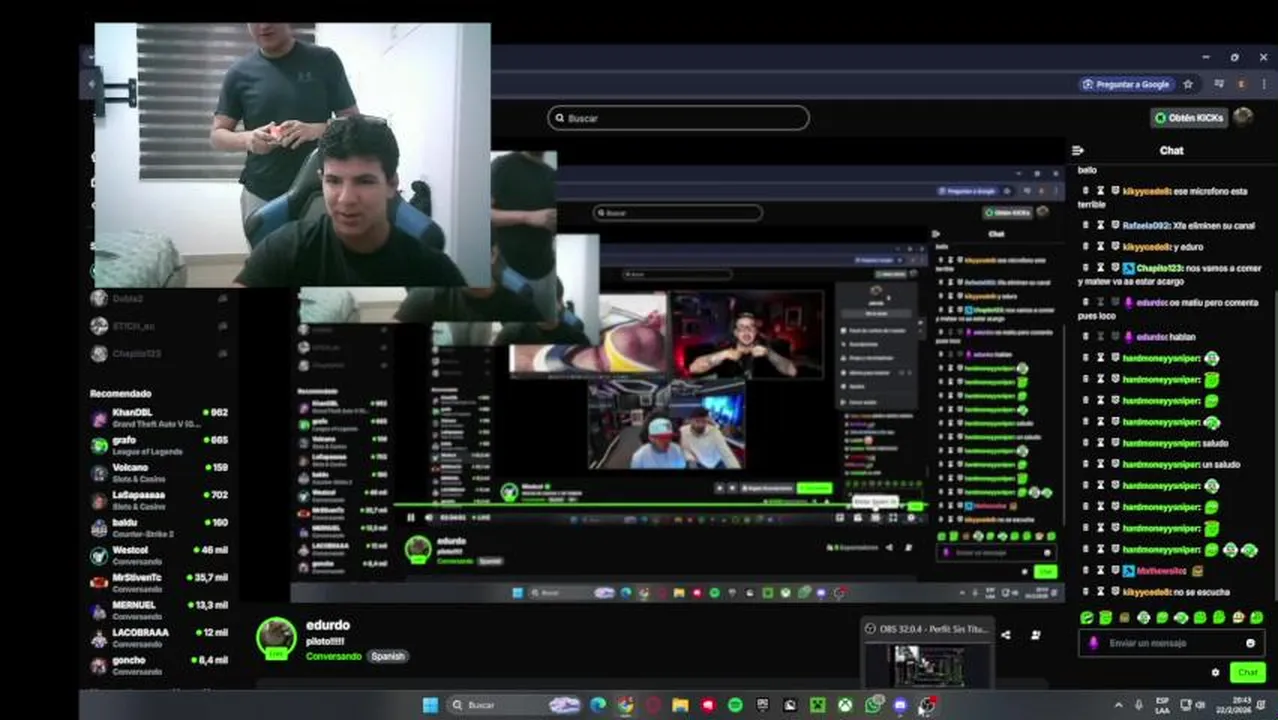Open goncho recommended channel
The height and width of the screenshot is (720, 1278).
[x=160, y=665]
